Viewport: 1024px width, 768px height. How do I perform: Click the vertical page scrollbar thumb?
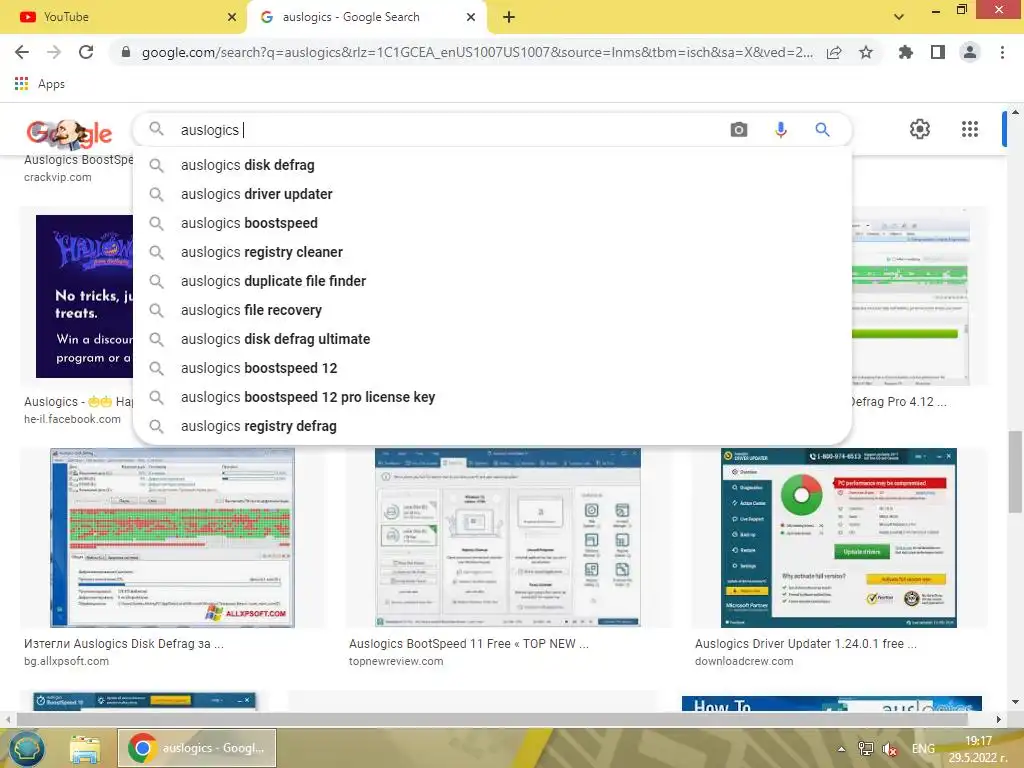(x=1015, y=472)
